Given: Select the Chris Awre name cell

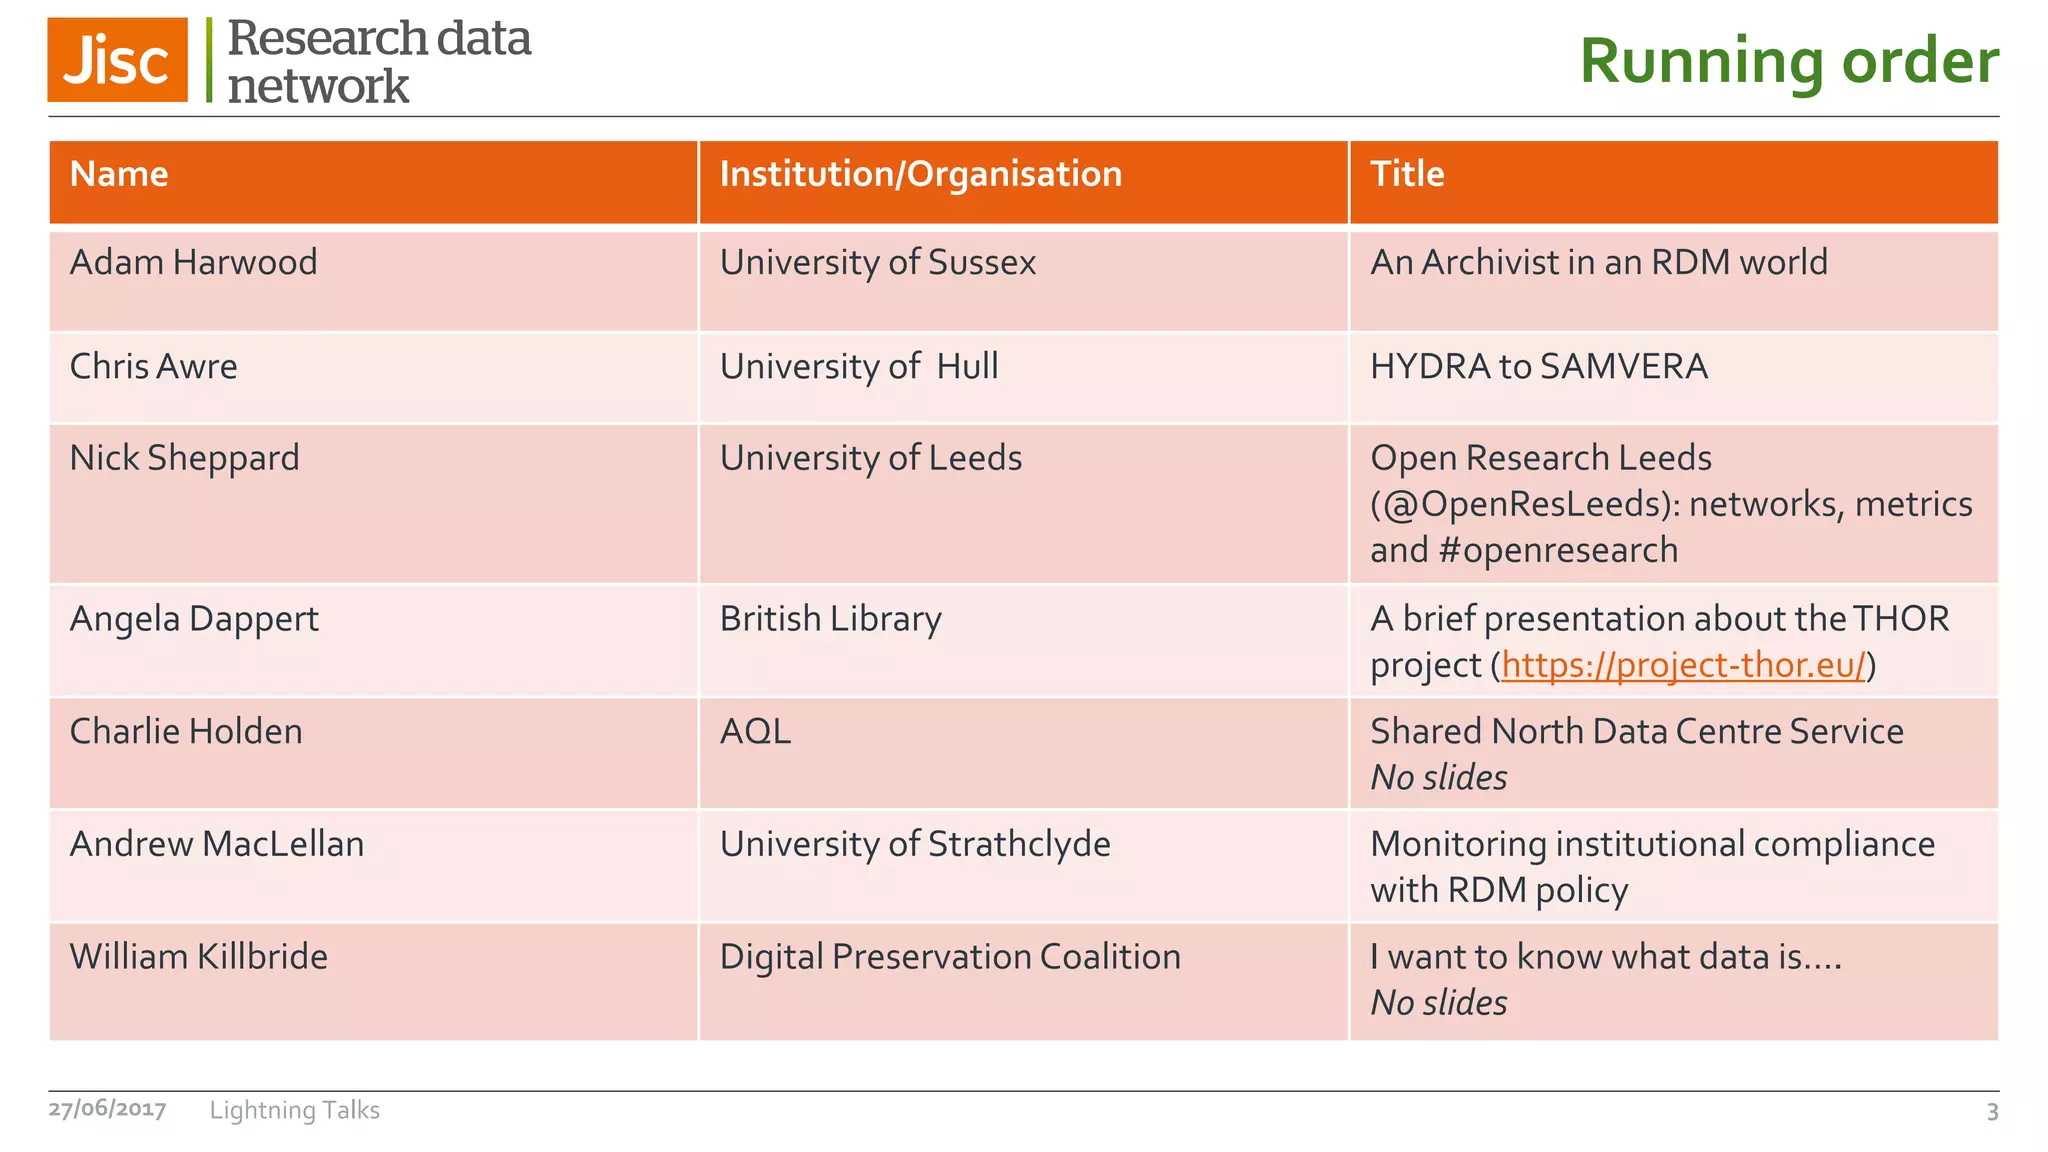Looking at the screenshot, I should tap(373, 377).
